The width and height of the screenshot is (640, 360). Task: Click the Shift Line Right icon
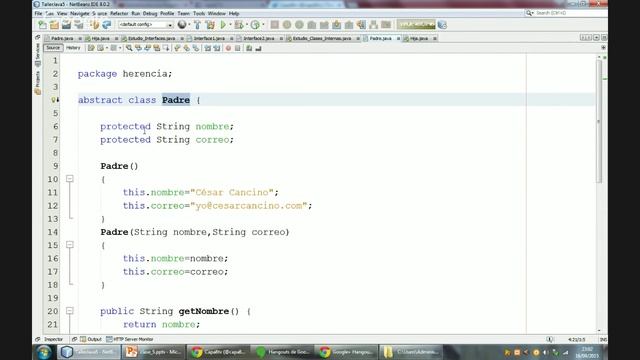[x=217, y=48]
